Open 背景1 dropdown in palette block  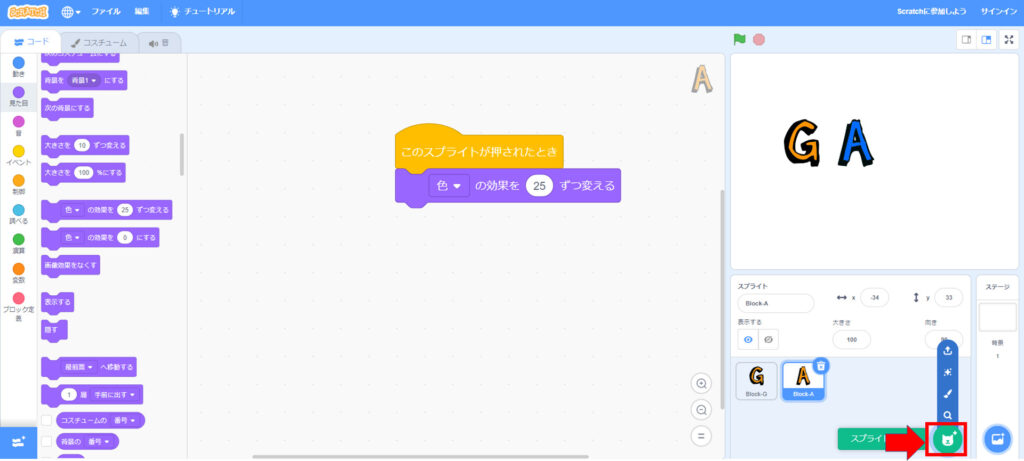point(84,80)
